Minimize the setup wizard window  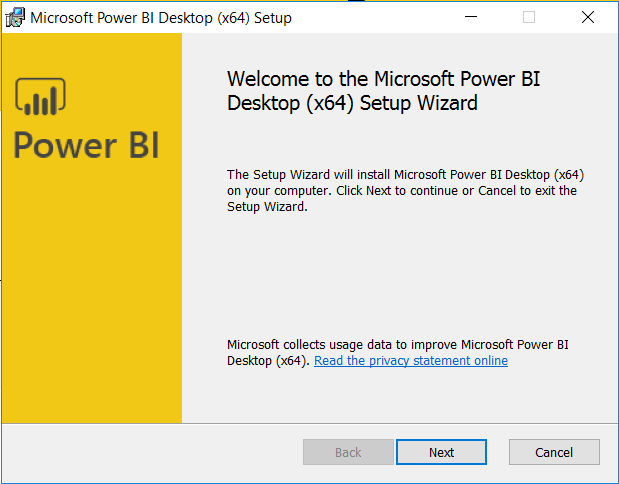[x=471, y=17]
